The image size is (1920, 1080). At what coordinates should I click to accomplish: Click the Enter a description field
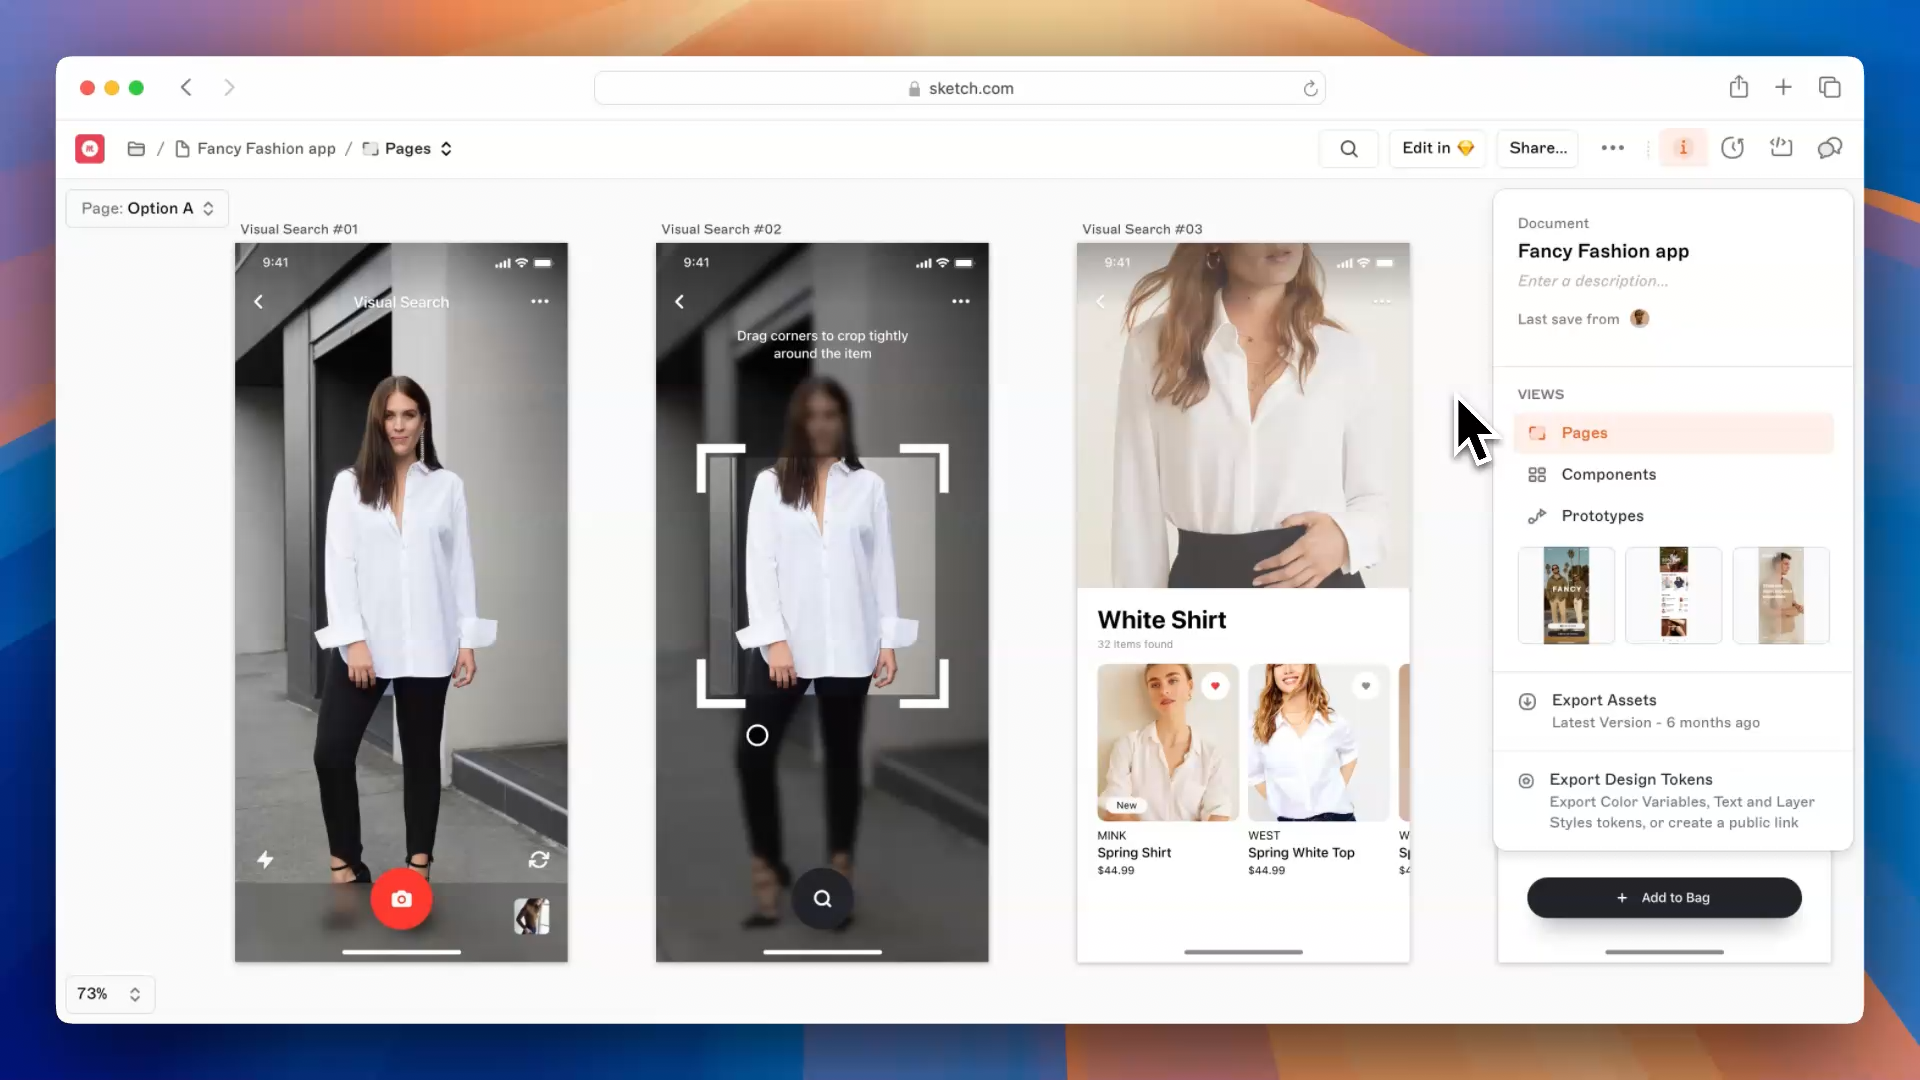(1592, 281)
